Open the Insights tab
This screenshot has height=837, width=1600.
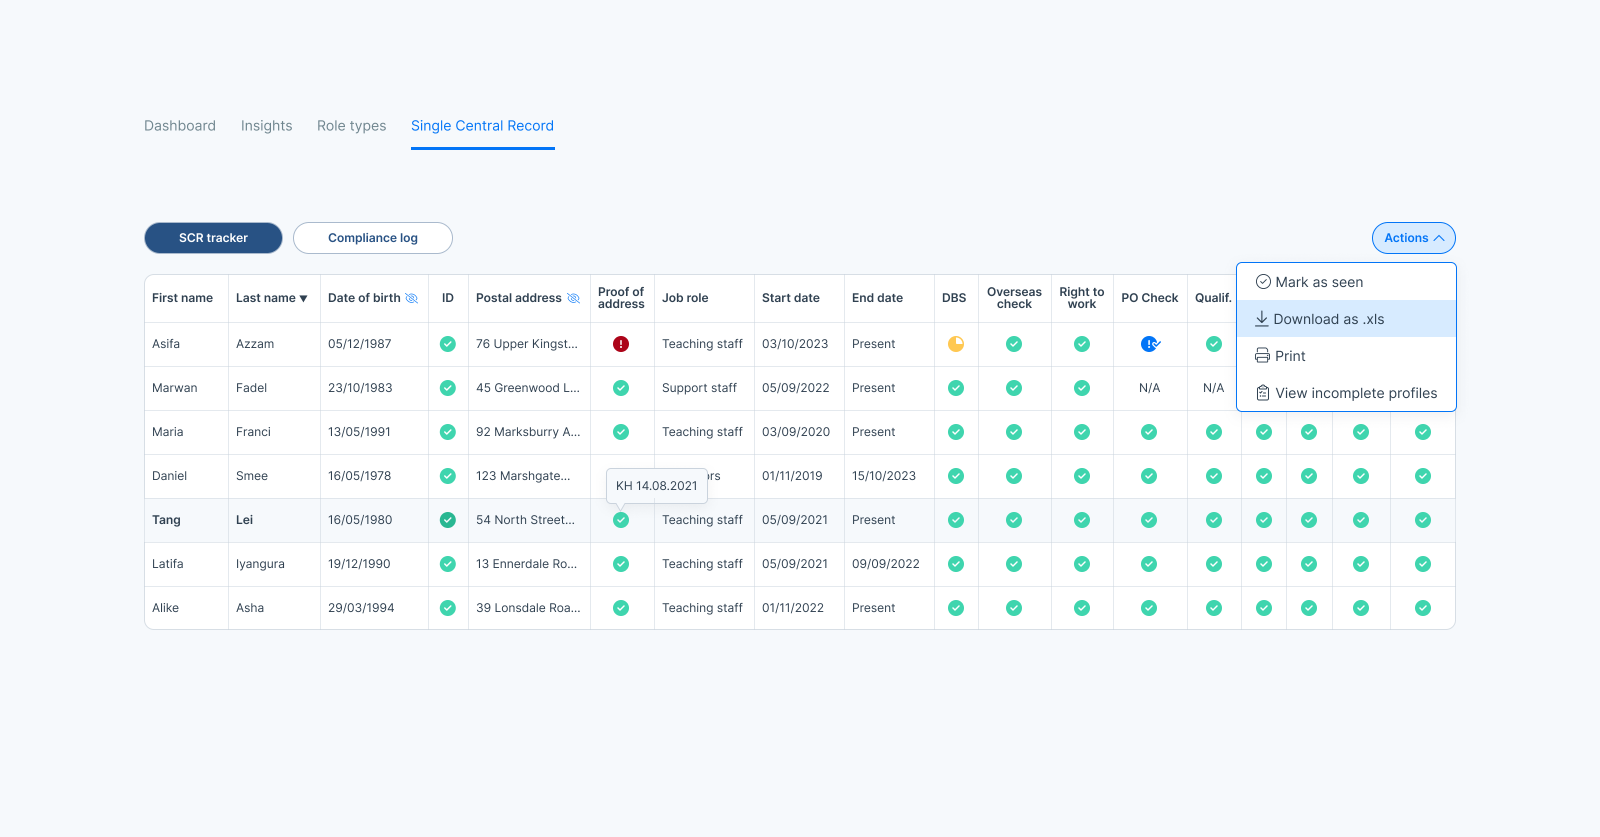[x=266, y=126]
